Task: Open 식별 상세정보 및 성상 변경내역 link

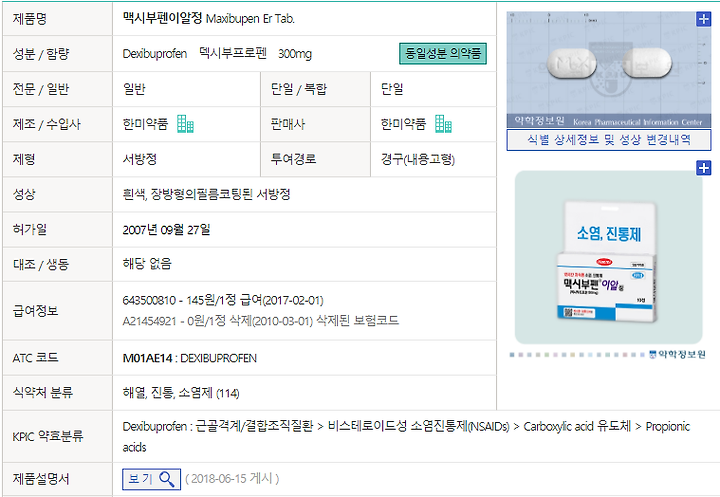Action: [609, 140]
